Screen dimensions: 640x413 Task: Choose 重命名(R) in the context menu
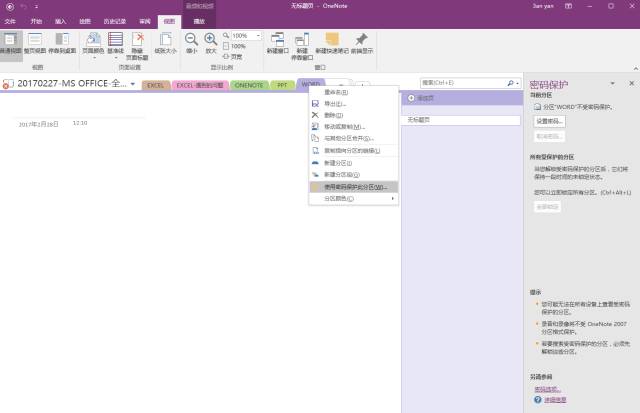point(353,92)
